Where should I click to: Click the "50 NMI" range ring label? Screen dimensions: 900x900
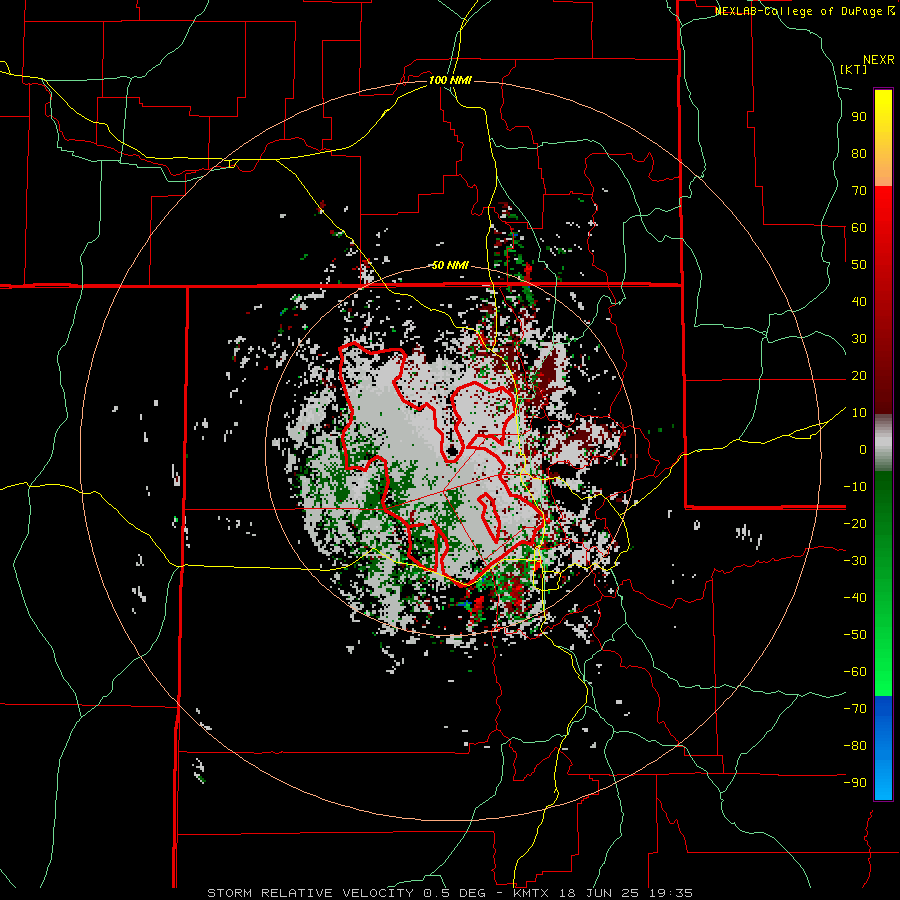pos(450,265)
